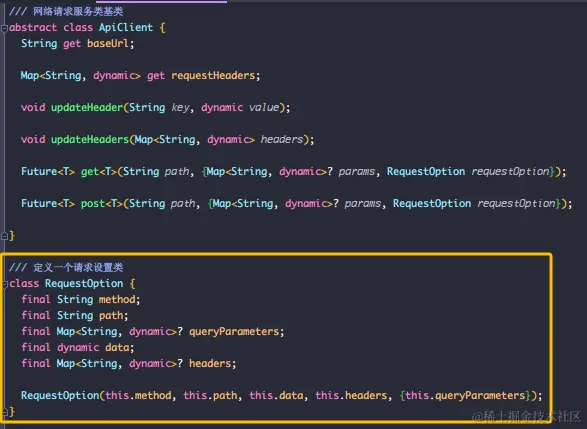Click the RequestOption type in the post<T> signature
The height and width of the screenshot is (429, 587).
click(432, 203)
